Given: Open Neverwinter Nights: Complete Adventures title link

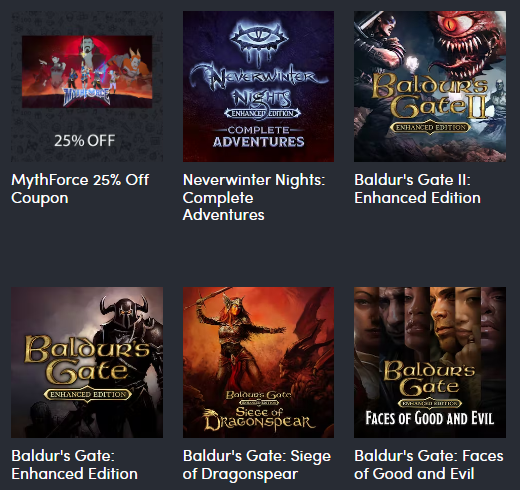Looking at the screenshot, I should click(x=254, y=197).
